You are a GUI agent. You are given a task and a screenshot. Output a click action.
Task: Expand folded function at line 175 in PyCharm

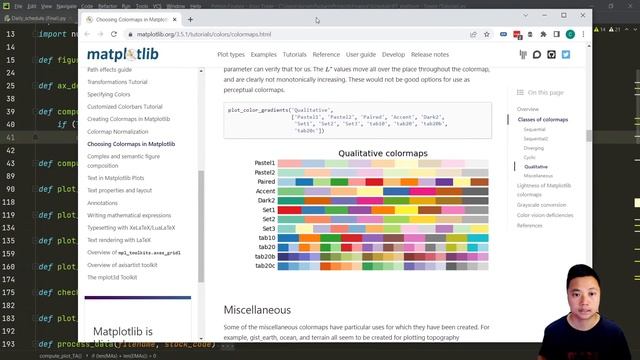35,293
